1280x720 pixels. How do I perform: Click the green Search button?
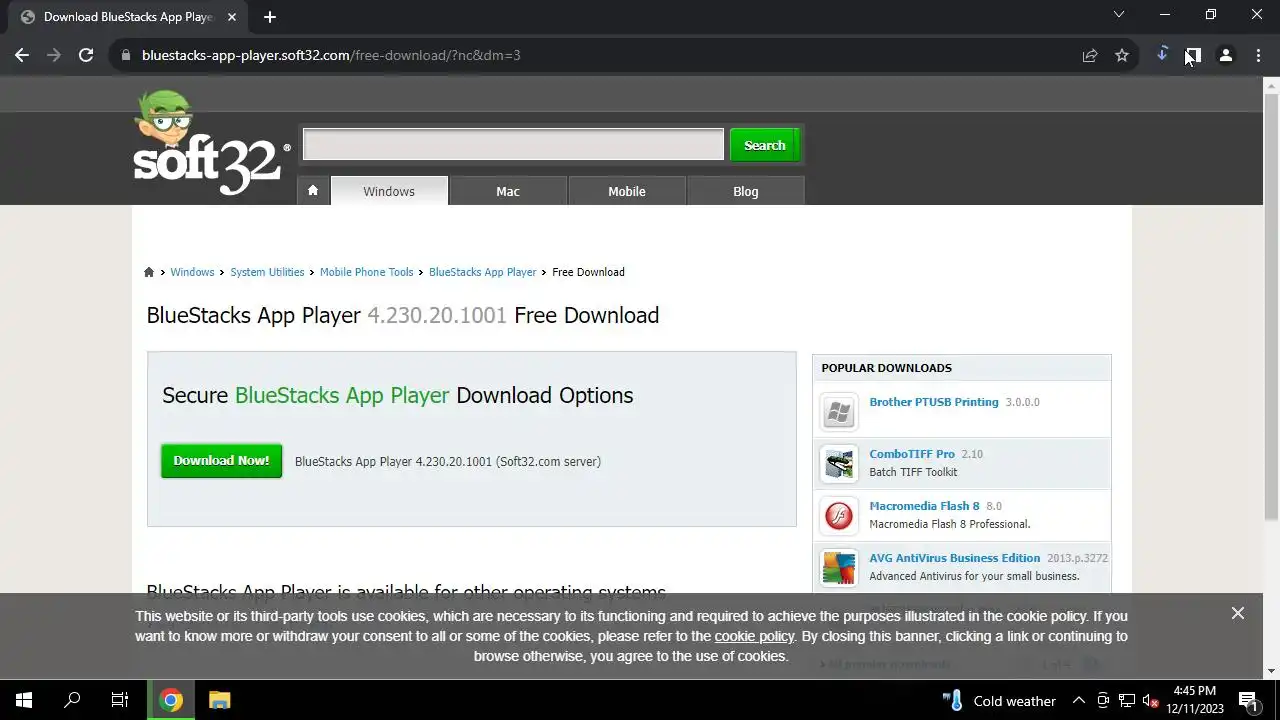point(764,145)
